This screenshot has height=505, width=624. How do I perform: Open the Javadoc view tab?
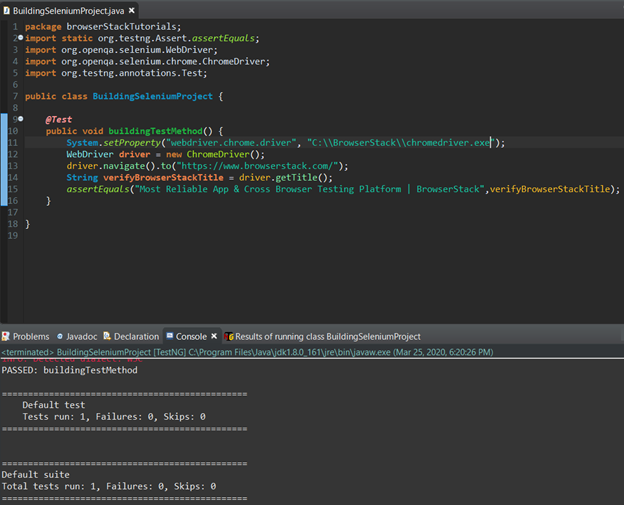[77, 337]
